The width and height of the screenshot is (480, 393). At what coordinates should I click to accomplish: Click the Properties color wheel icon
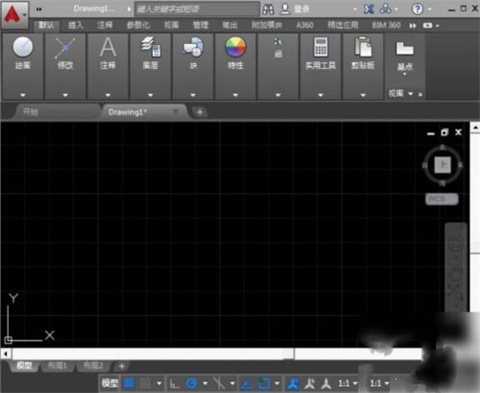(235, 47)
